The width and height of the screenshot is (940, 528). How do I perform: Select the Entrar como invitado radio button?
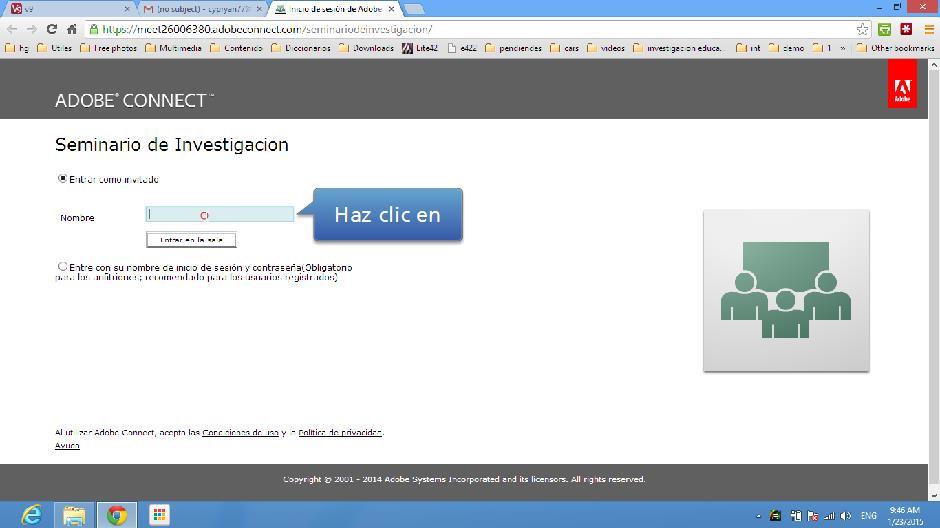click(x=62, y=179)
